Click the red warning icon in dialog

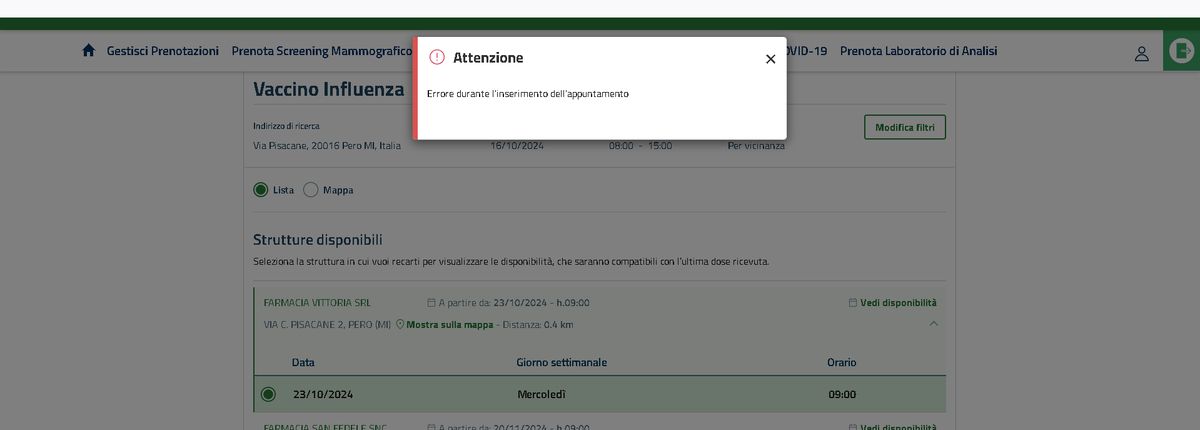coord(436,58)
